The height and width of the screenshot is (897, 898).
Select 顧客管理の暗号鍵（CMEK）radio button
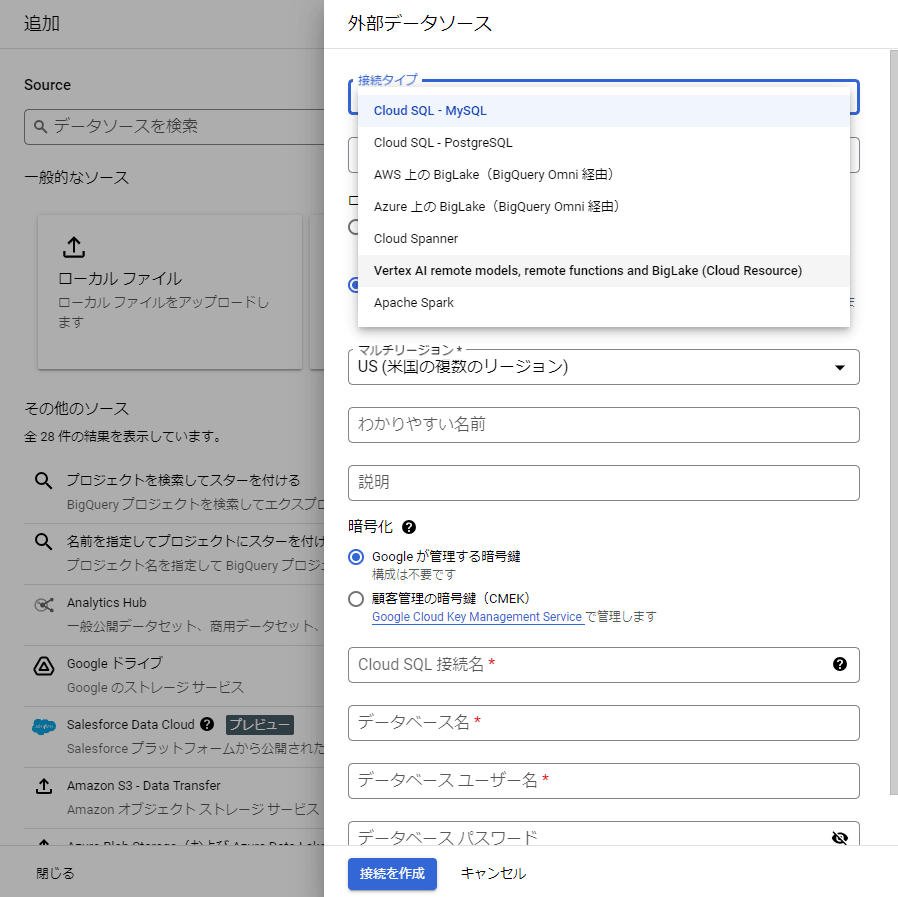pos(356,599)
